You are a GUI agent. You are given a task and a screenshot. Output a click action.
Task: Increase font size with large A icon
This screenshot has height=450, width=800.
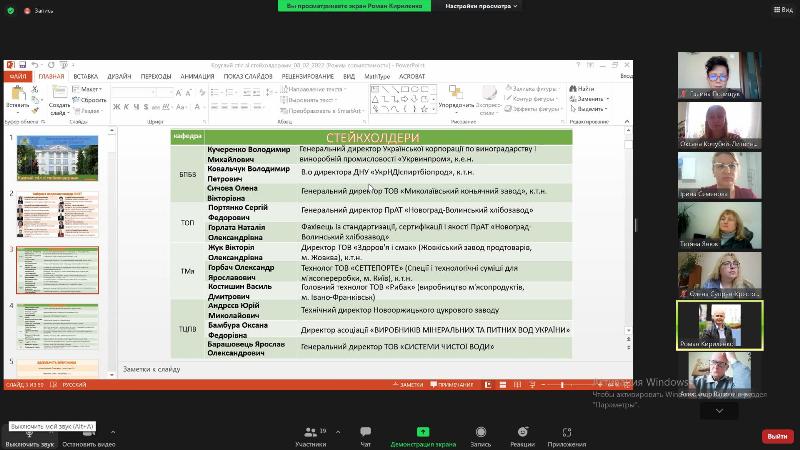(178, 93)
